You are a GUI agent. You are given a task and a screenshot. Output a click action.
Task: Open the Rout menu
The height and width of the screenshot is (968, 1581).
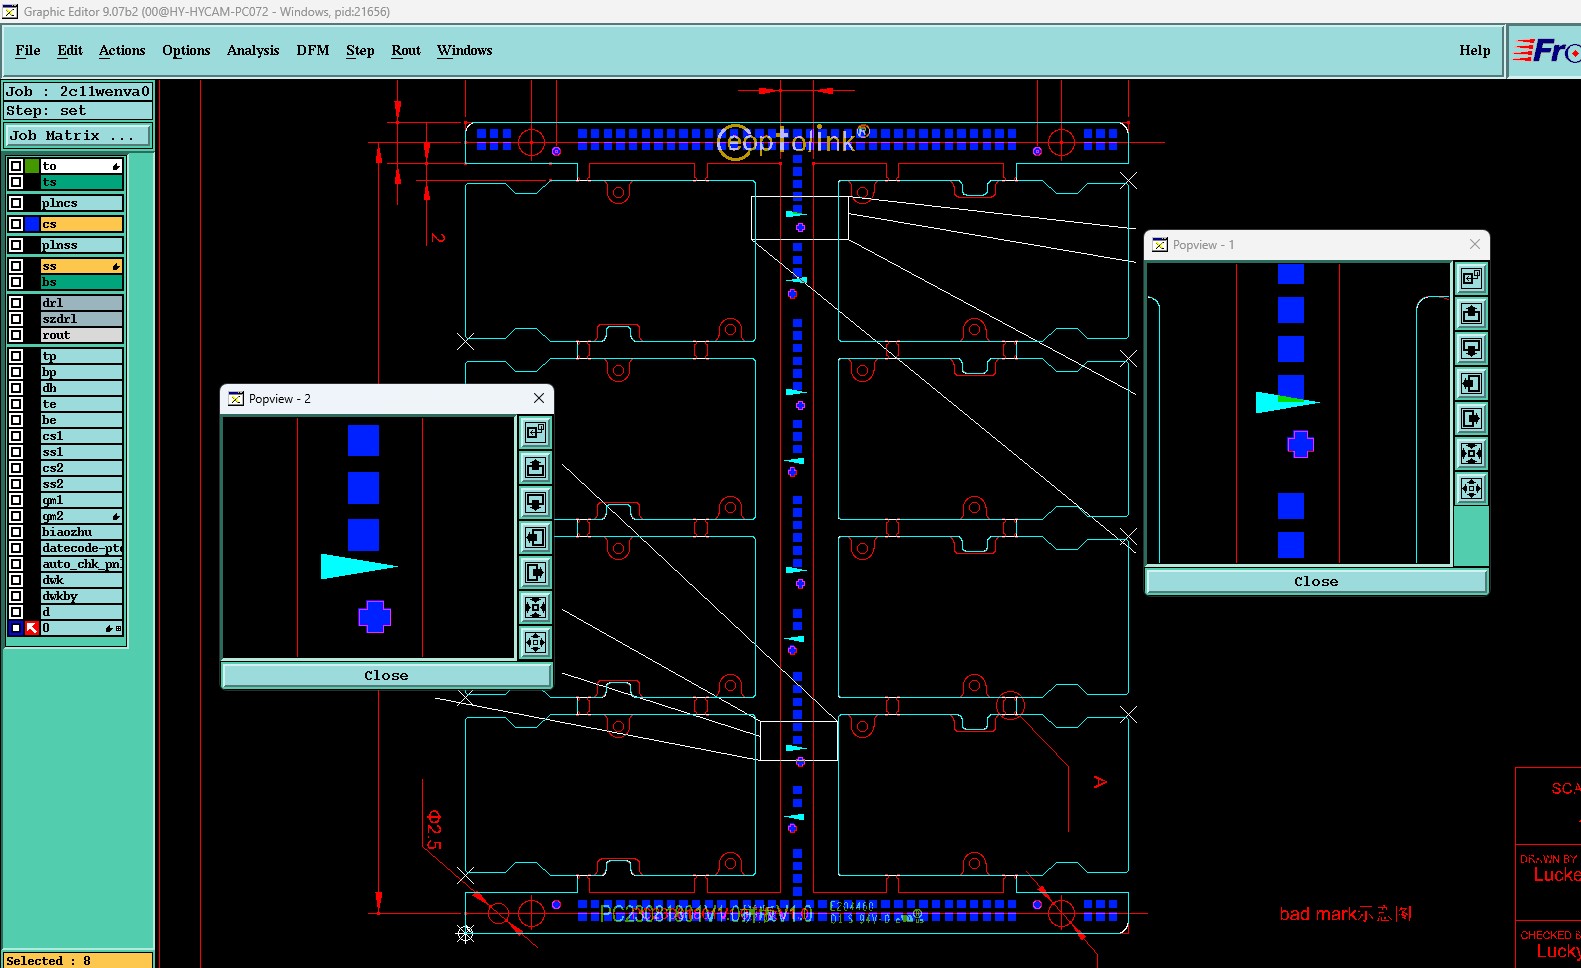[406, 50]
